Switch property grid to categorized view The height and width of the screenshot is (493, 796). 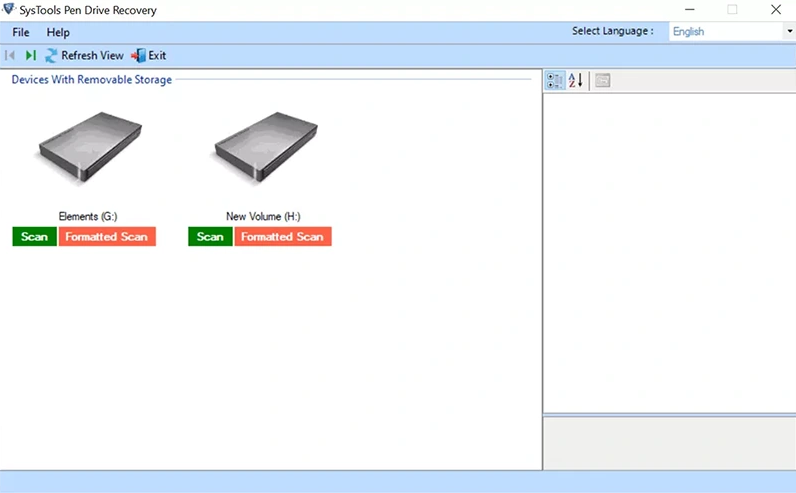click(555, 80)
